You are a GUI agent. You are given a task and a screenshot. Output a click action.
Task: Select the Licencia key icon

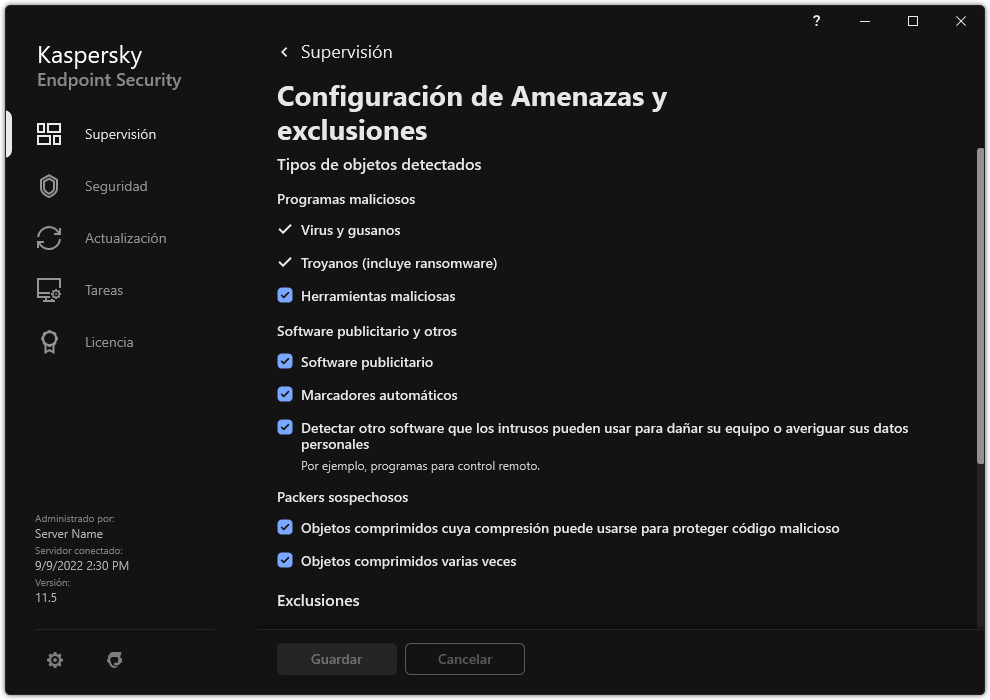coord(49,342)
